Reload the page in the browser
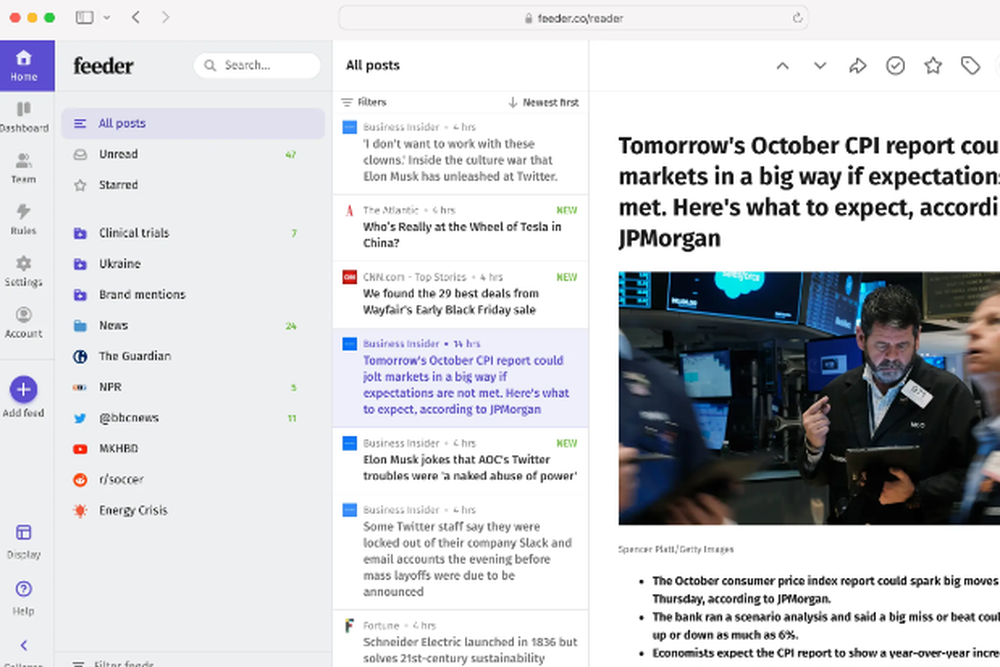The image size is (1000, 667). [797, 18]
